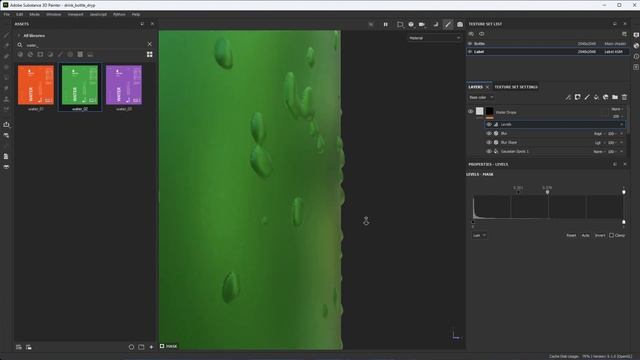Click the Add smart material icon in Layers
The height and width of the screenshot is (360, 640).
tap(605, 97)
